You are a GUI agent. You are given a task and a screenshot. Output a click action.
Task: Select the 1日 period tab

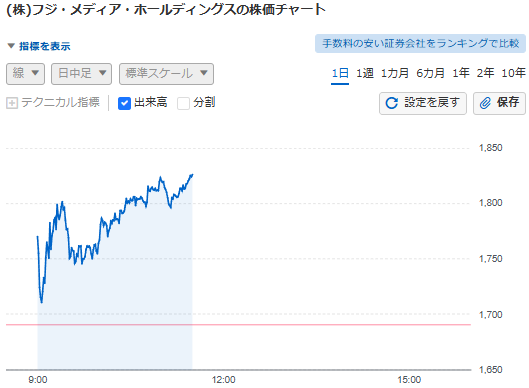pyautogui.click(x=340, y=73)
